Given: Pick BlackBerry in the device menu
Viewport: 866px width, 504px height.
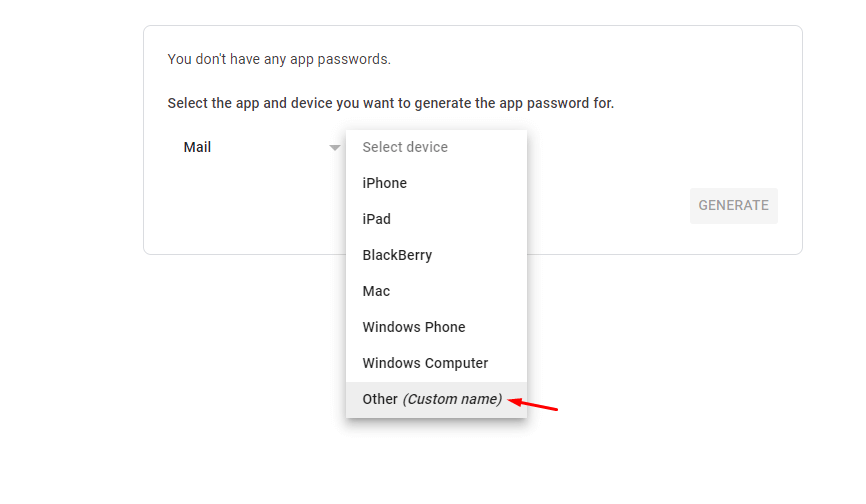Looking at the screenshot, I should pyautogui.click(x=397, y=255).
